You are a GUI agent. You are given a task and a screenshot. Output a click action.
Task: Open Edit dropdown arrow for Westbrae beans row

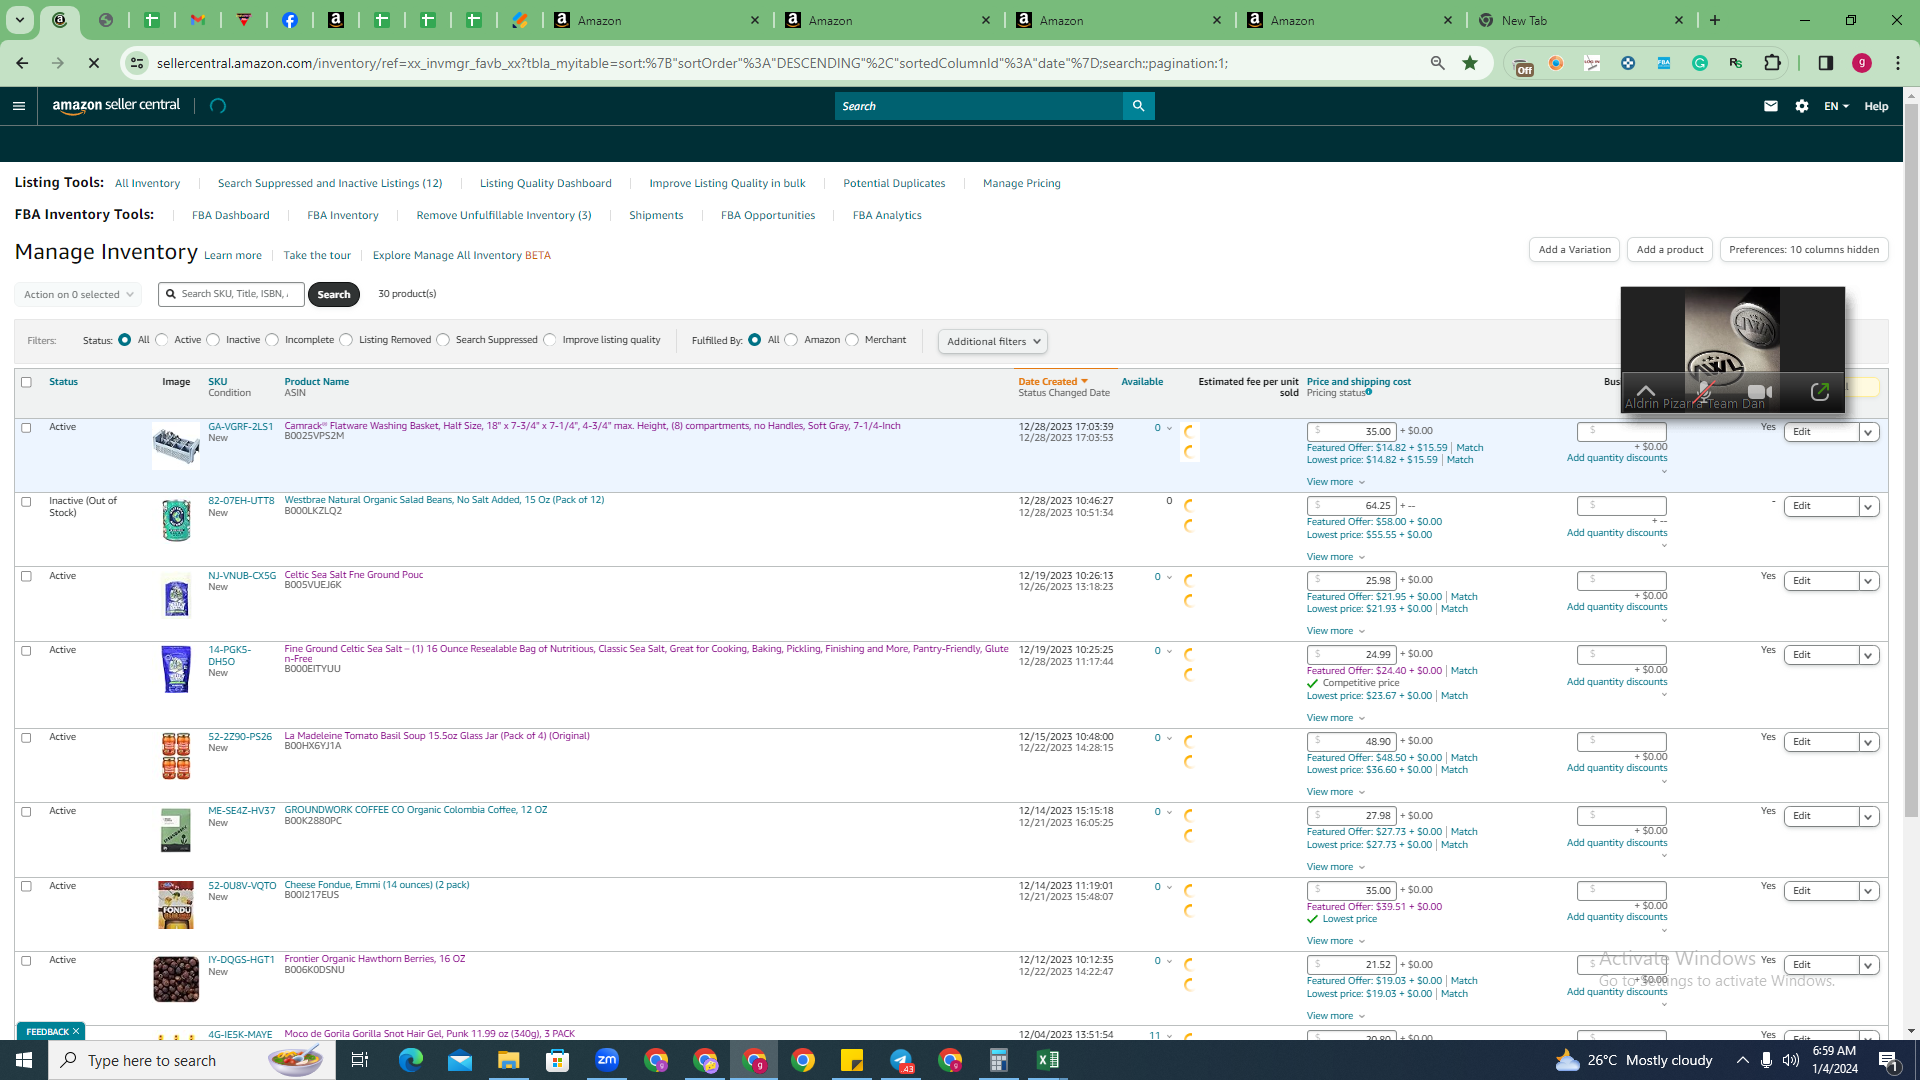(x=1868, y=507)
